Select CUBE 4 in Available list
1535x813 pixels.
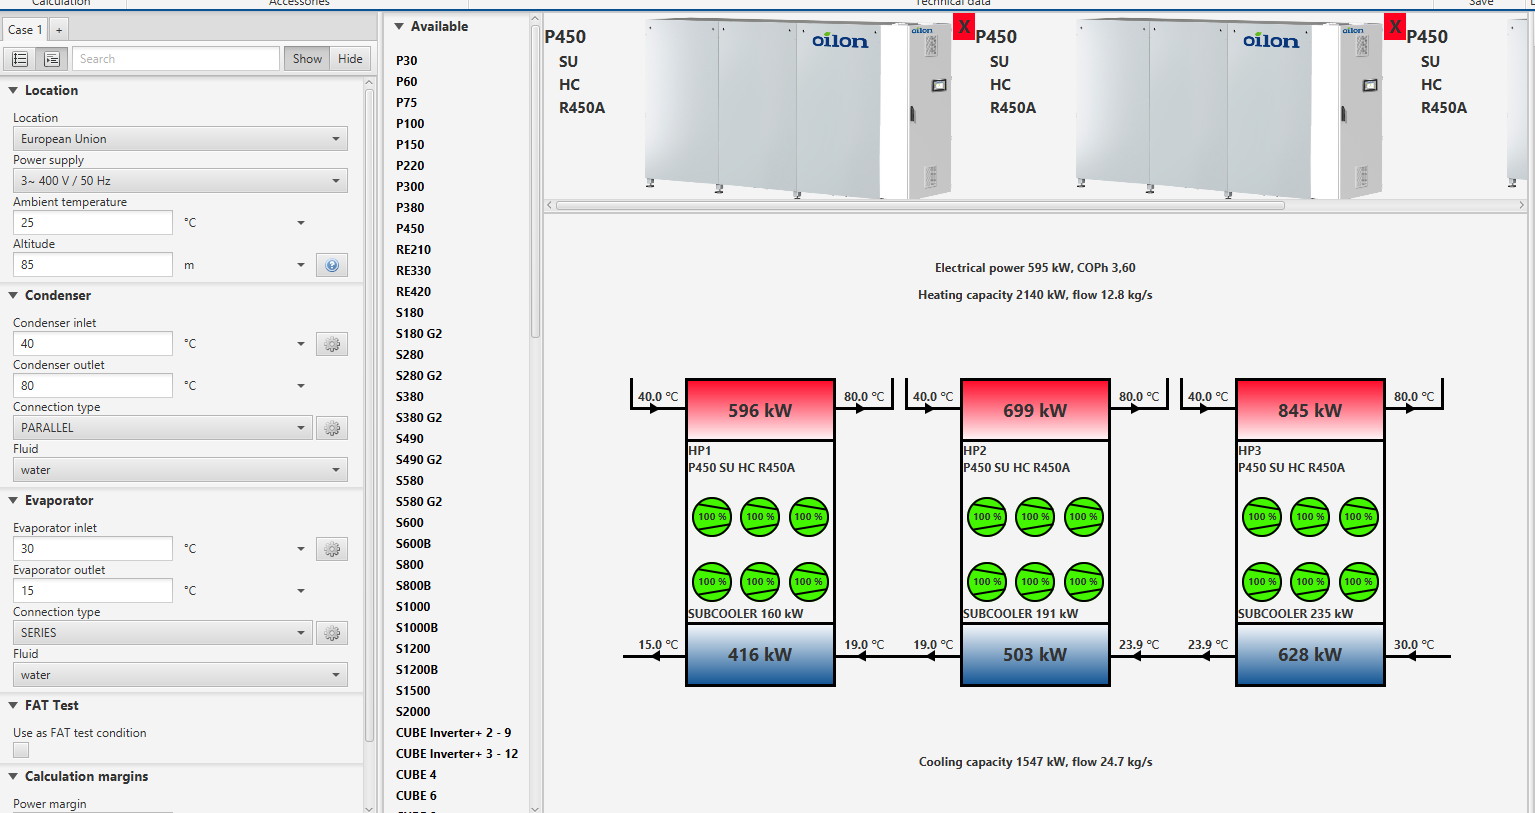pyautogui.click(x=416, y=774)
